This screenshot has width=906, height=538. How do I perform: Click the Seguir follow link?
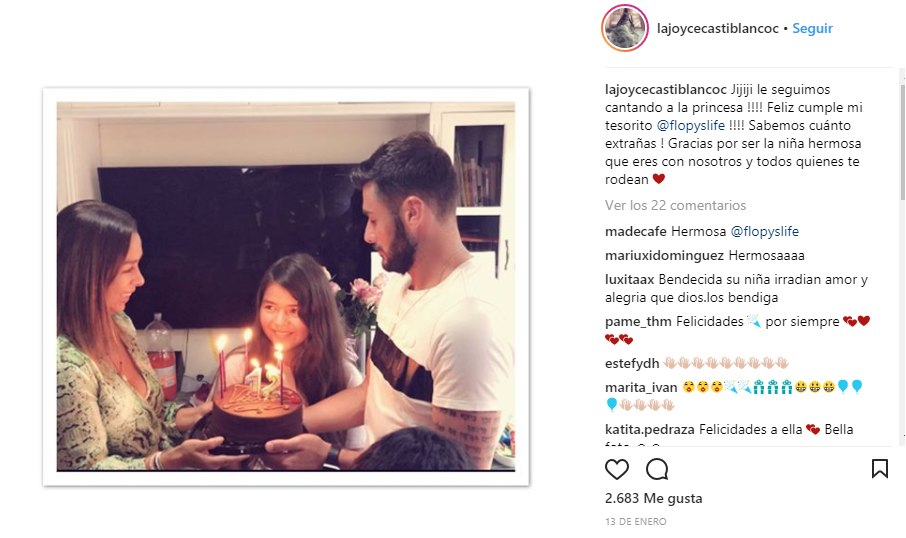pyautogui.click(x=812, y=28)
